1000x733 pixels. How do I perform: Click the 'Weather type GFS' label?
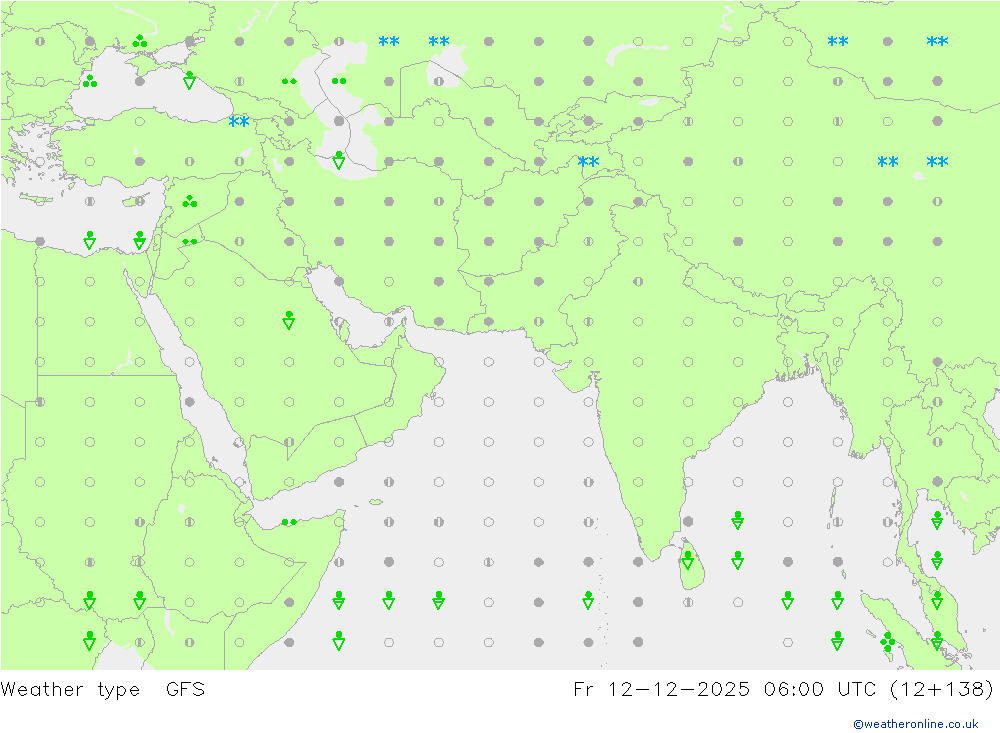click(103, 689)
